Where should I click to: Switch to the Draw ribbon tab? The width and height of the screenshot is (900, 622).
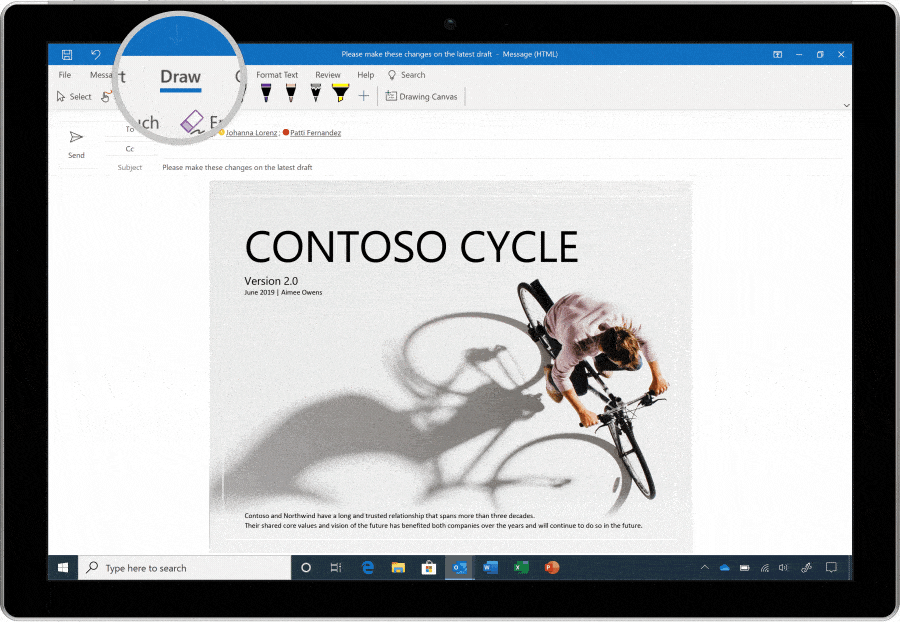click(180, 76)
